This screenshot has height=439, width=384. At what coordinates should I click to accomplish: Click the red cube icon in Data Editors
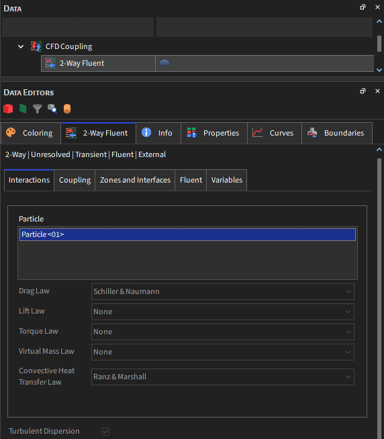8,109
